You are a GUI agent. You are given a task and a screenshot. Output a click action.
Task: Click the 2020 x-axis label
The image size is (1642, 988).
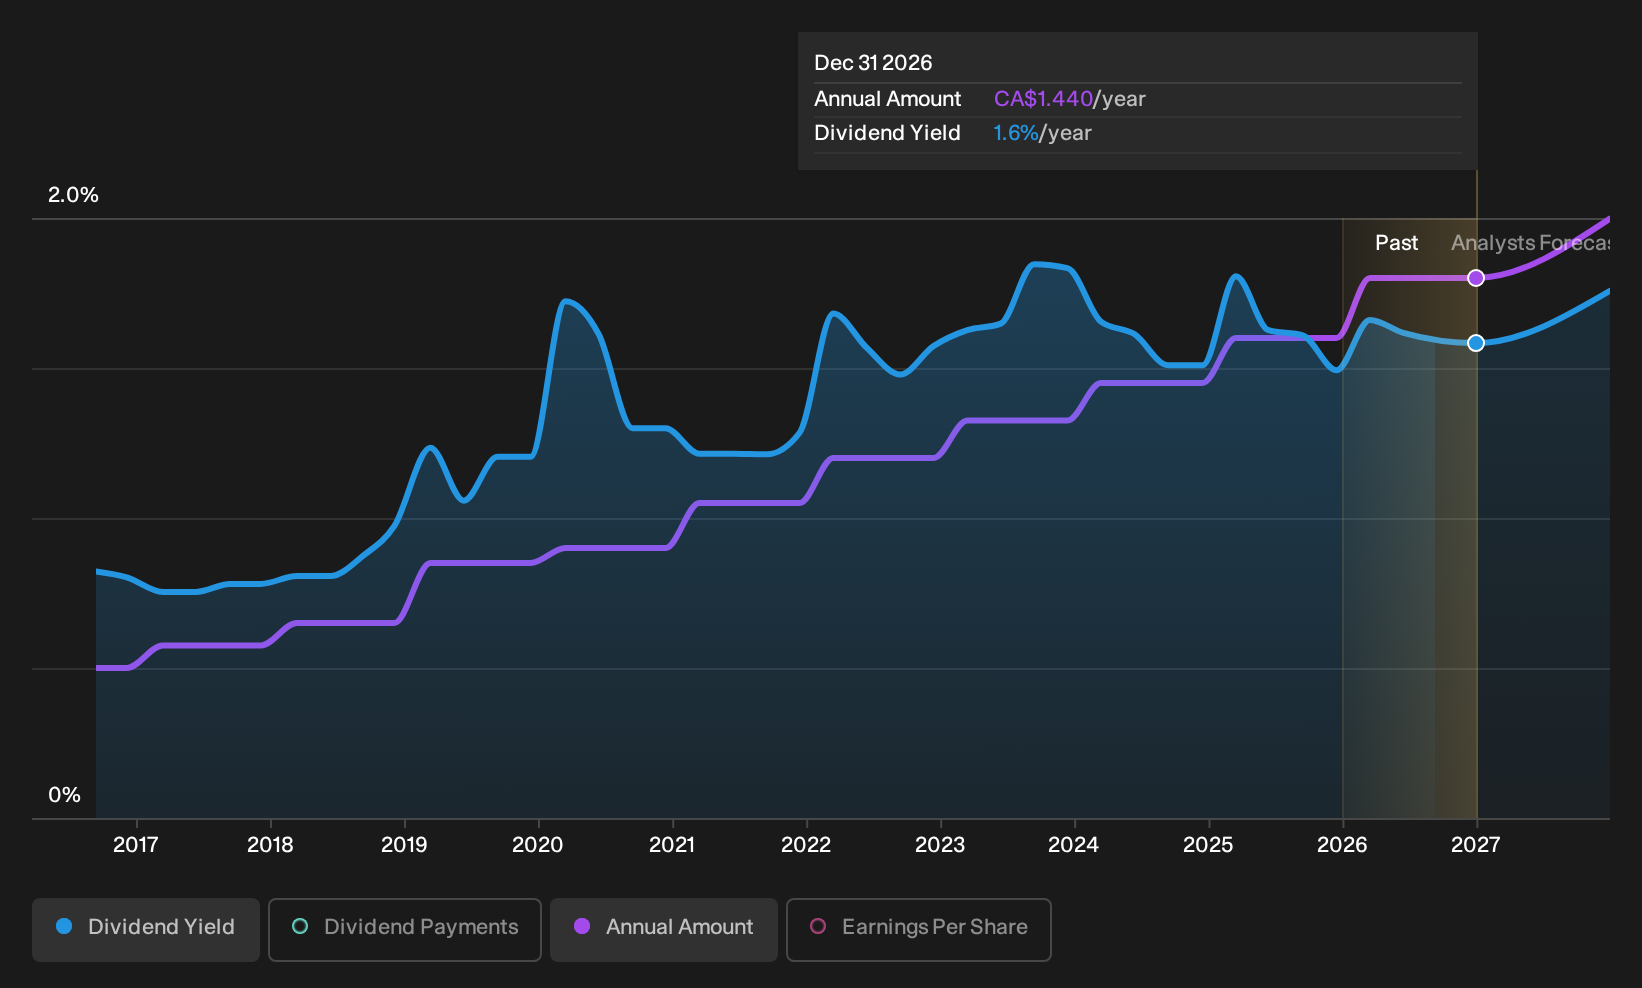538,845
